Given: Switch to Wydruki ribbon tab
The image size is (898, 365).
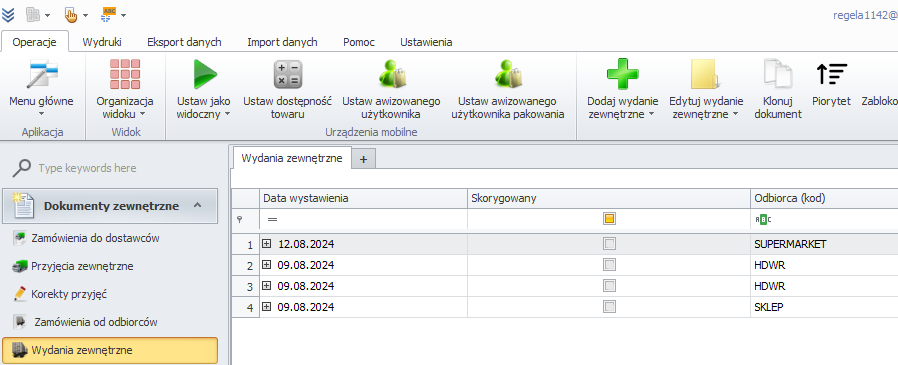Looking at the screenshot, I should (102, 42).
